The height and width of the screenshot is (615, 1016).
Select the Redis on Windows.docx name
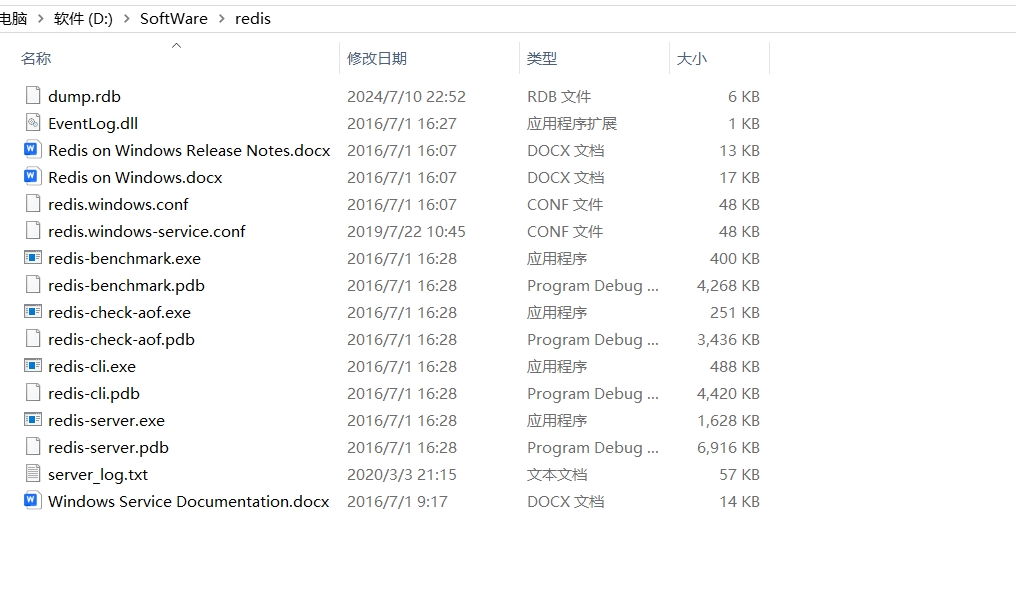(135, 178)
